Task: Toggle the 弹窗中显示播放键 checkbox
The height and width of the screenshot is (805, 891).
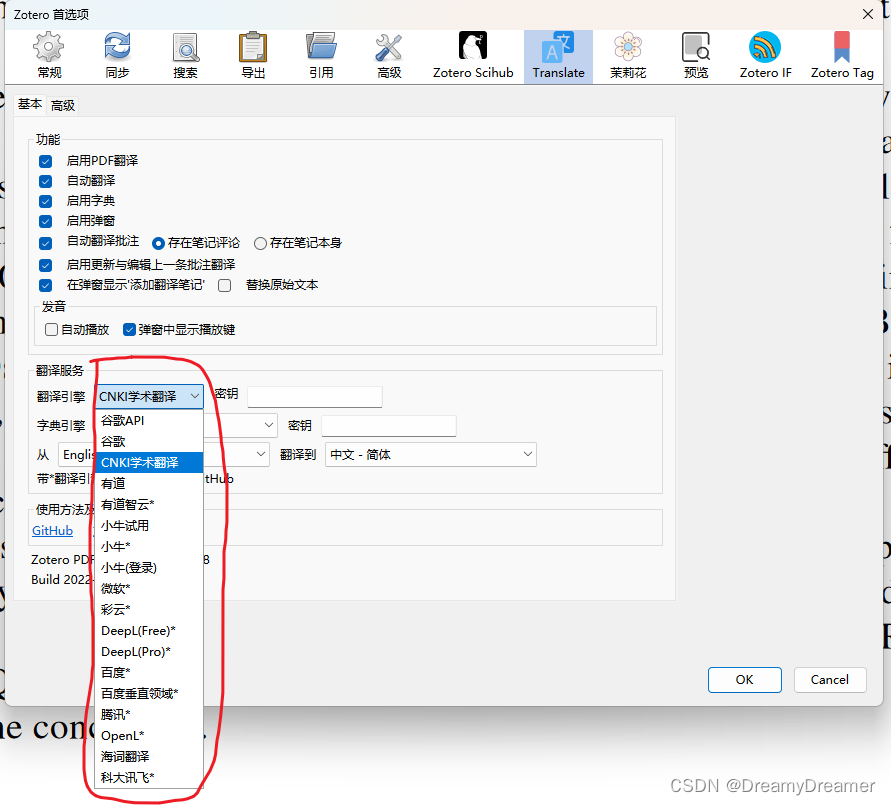Action: 130,329
